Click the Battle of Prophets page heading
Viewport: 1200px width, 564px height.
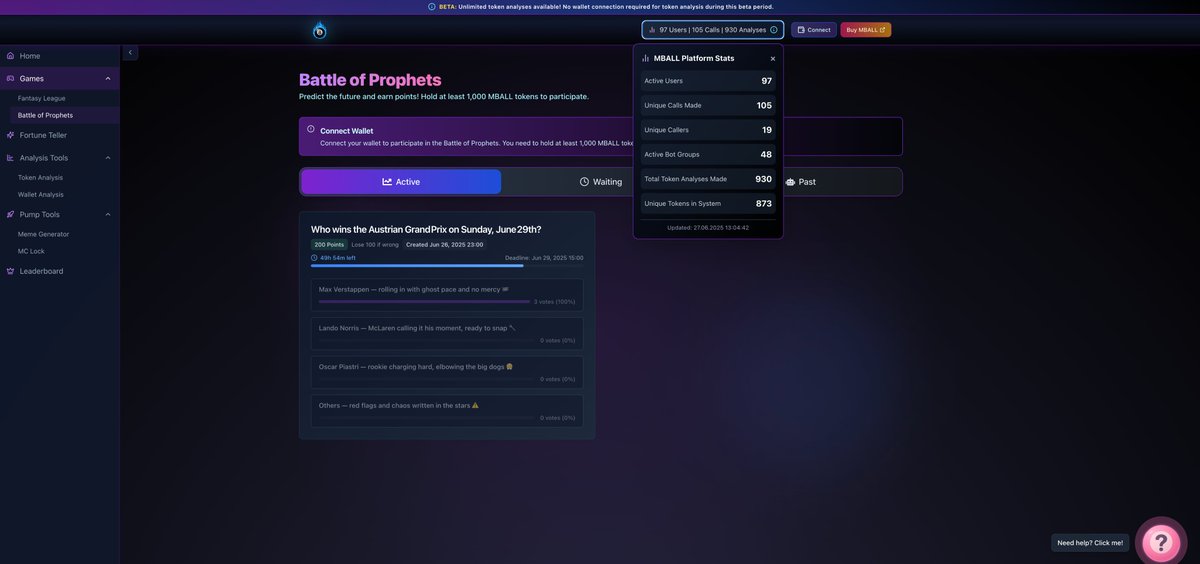(x=370, y=80)
